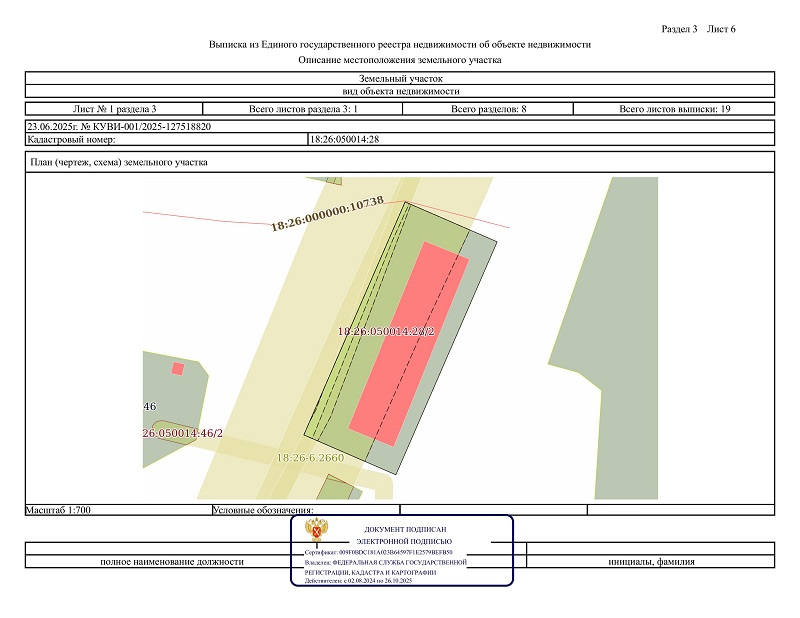Click 'Лист № 1 раздела 3' cell
This screenshot has width=800, height=618.
point(115,108)
